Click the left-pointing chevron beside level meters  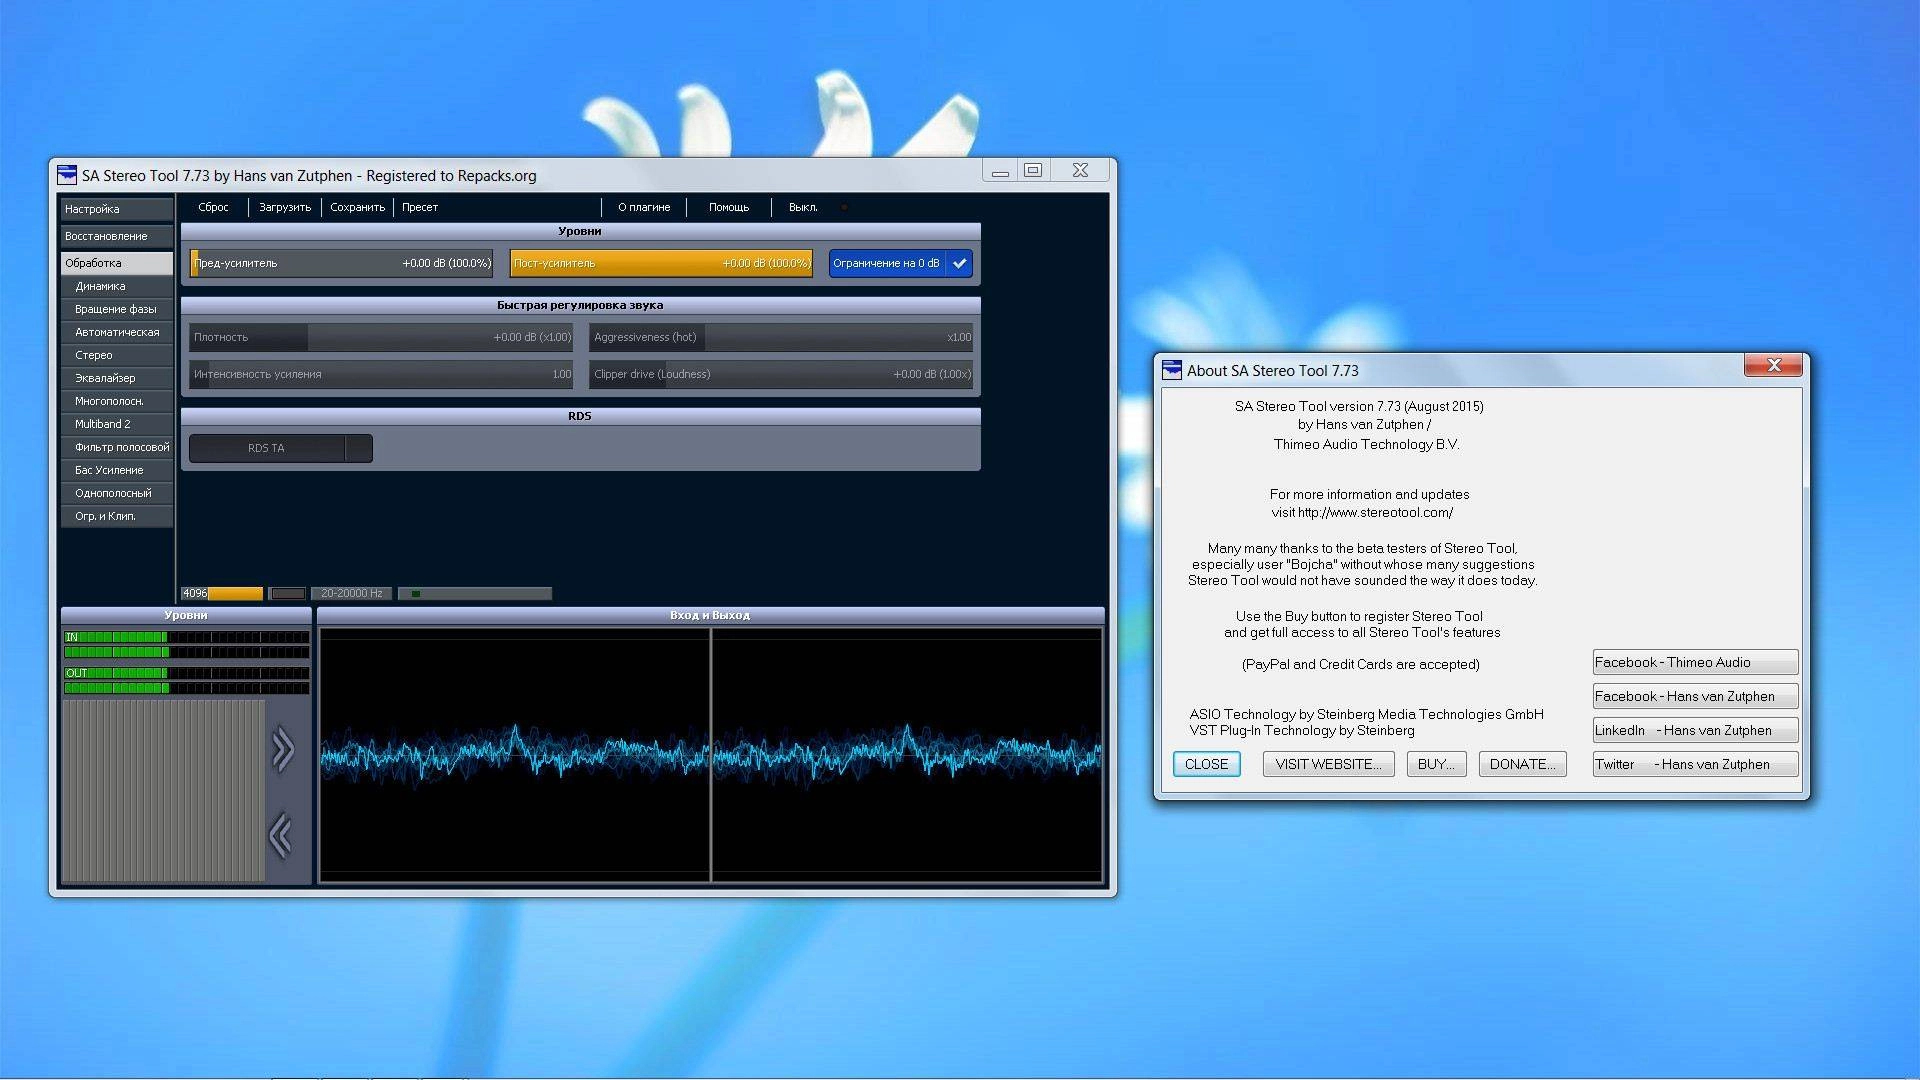(281, 836)
